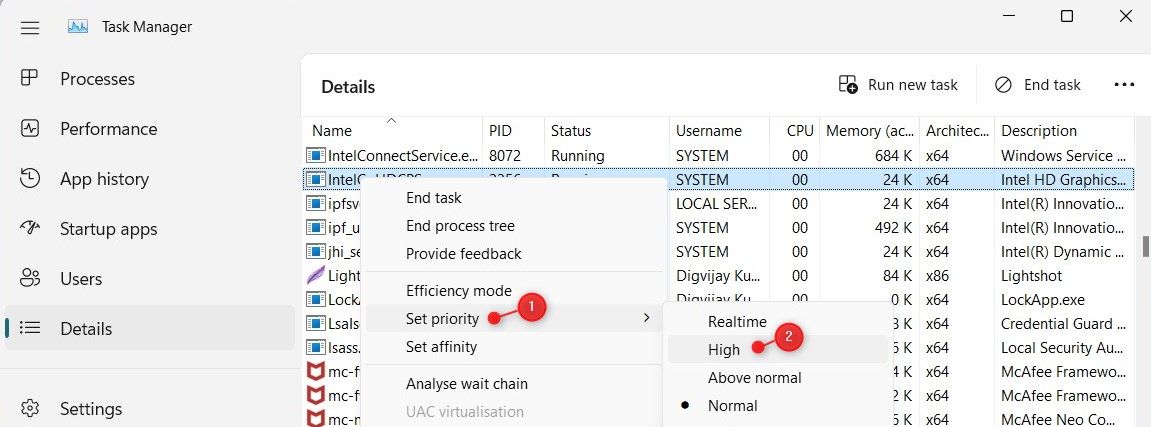Click the End task toolbar button
Screen dimensions: 1151x427
[1037, 84]
